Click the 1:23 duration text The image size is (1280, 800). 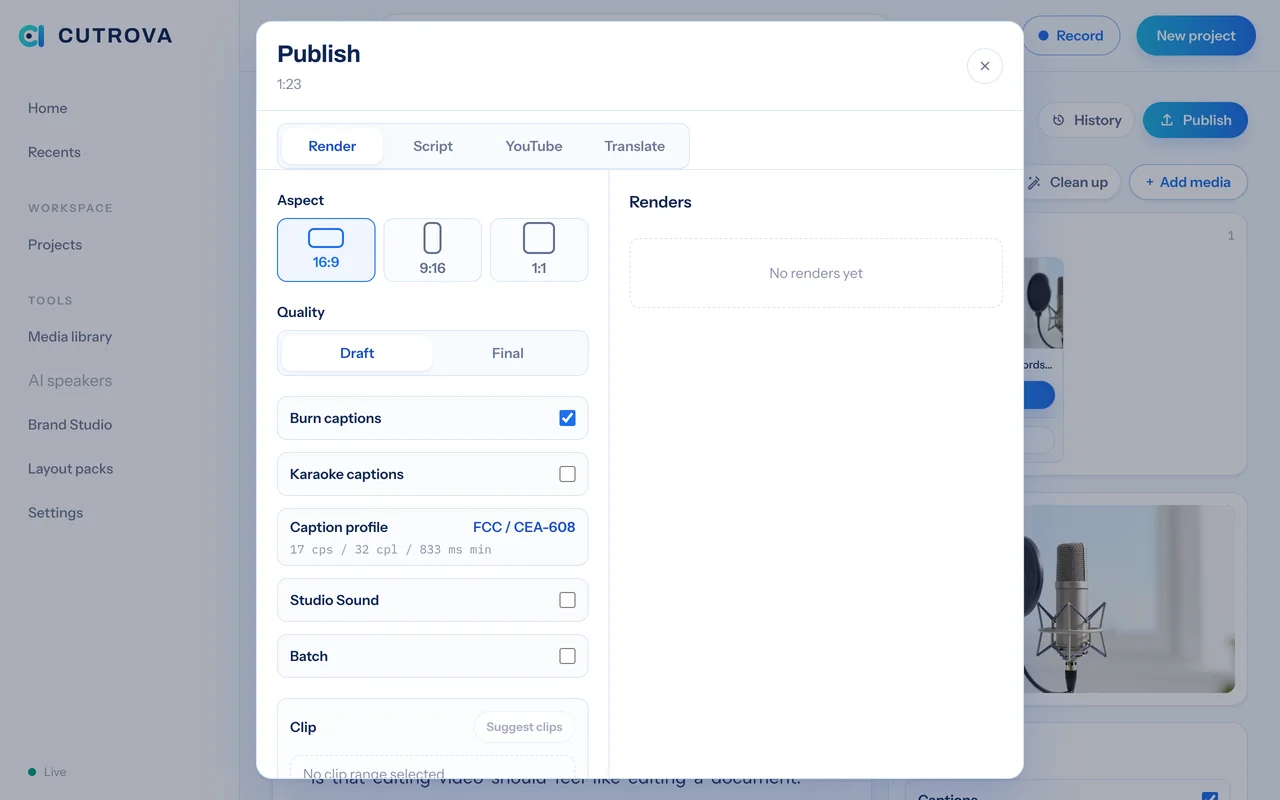point(289,84)
